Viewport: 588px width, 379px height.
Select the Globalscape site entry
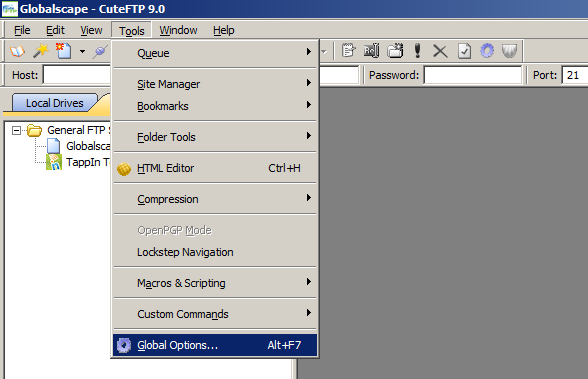point(88,146)
